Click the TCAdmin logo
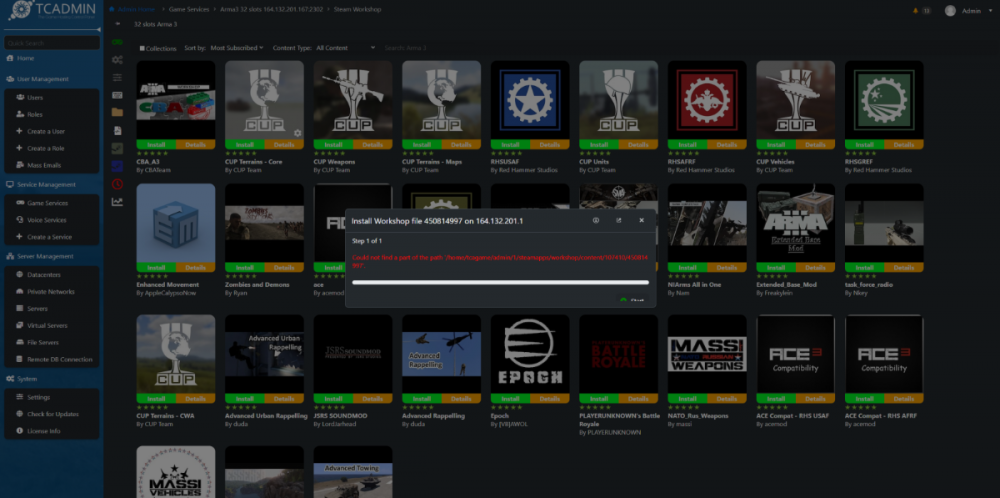The image size is (1000, 498). [52, 11]
